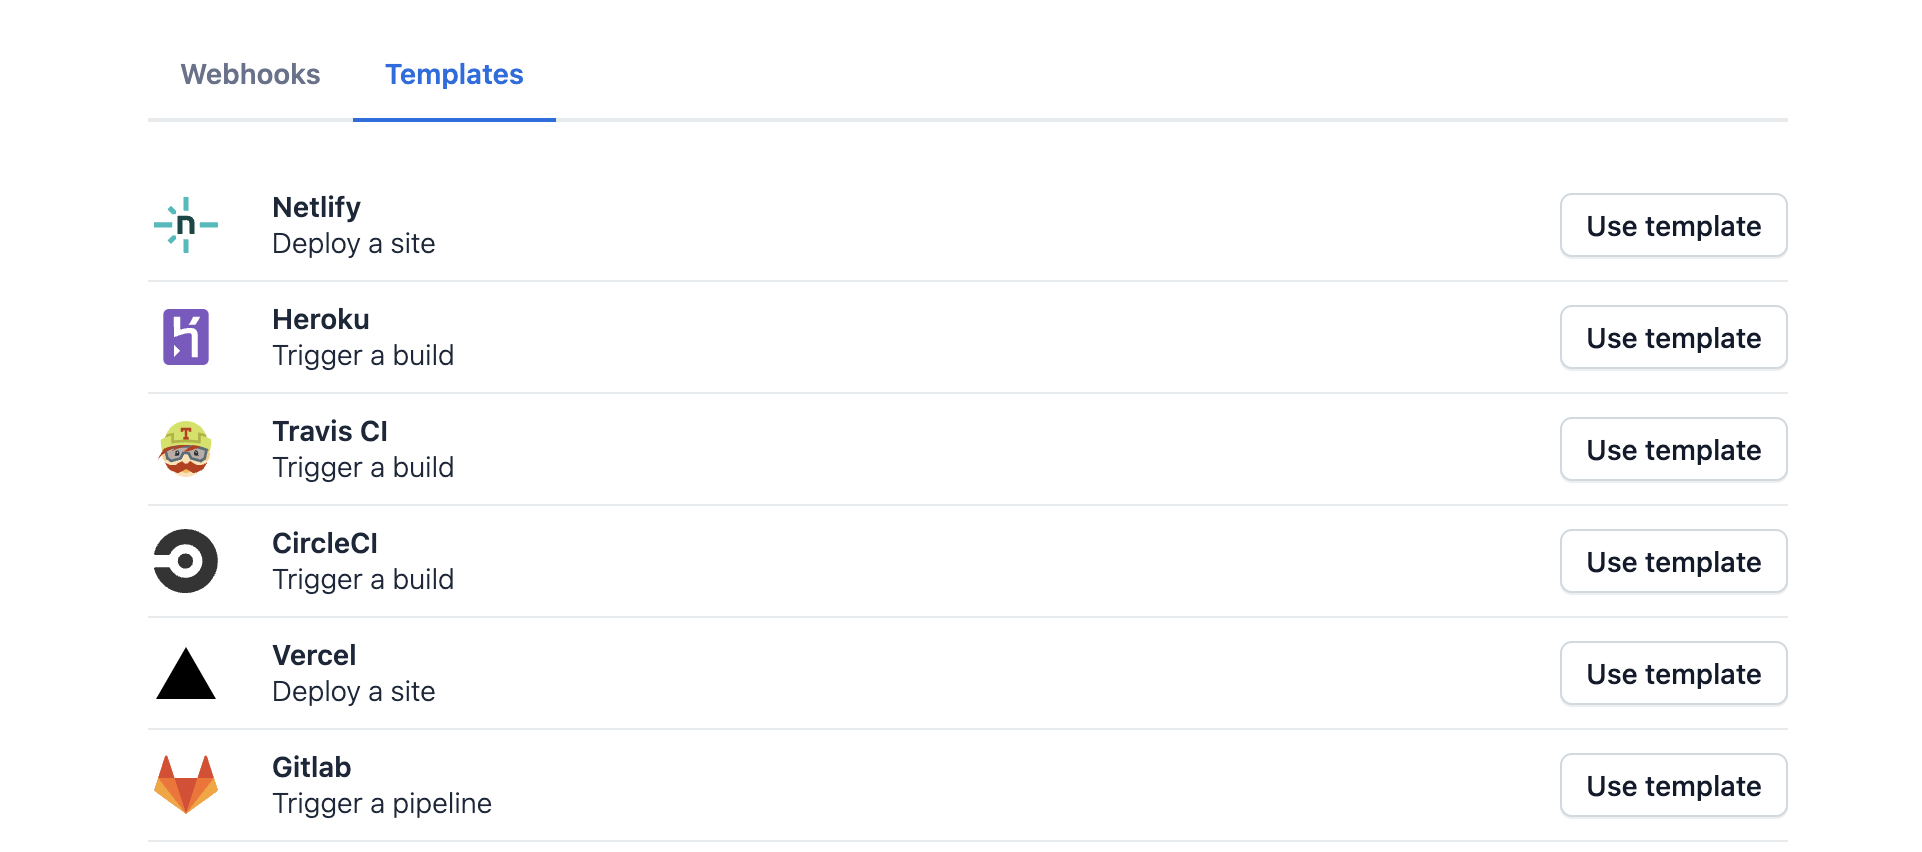Click the Travis CI mascot icon

186,449
